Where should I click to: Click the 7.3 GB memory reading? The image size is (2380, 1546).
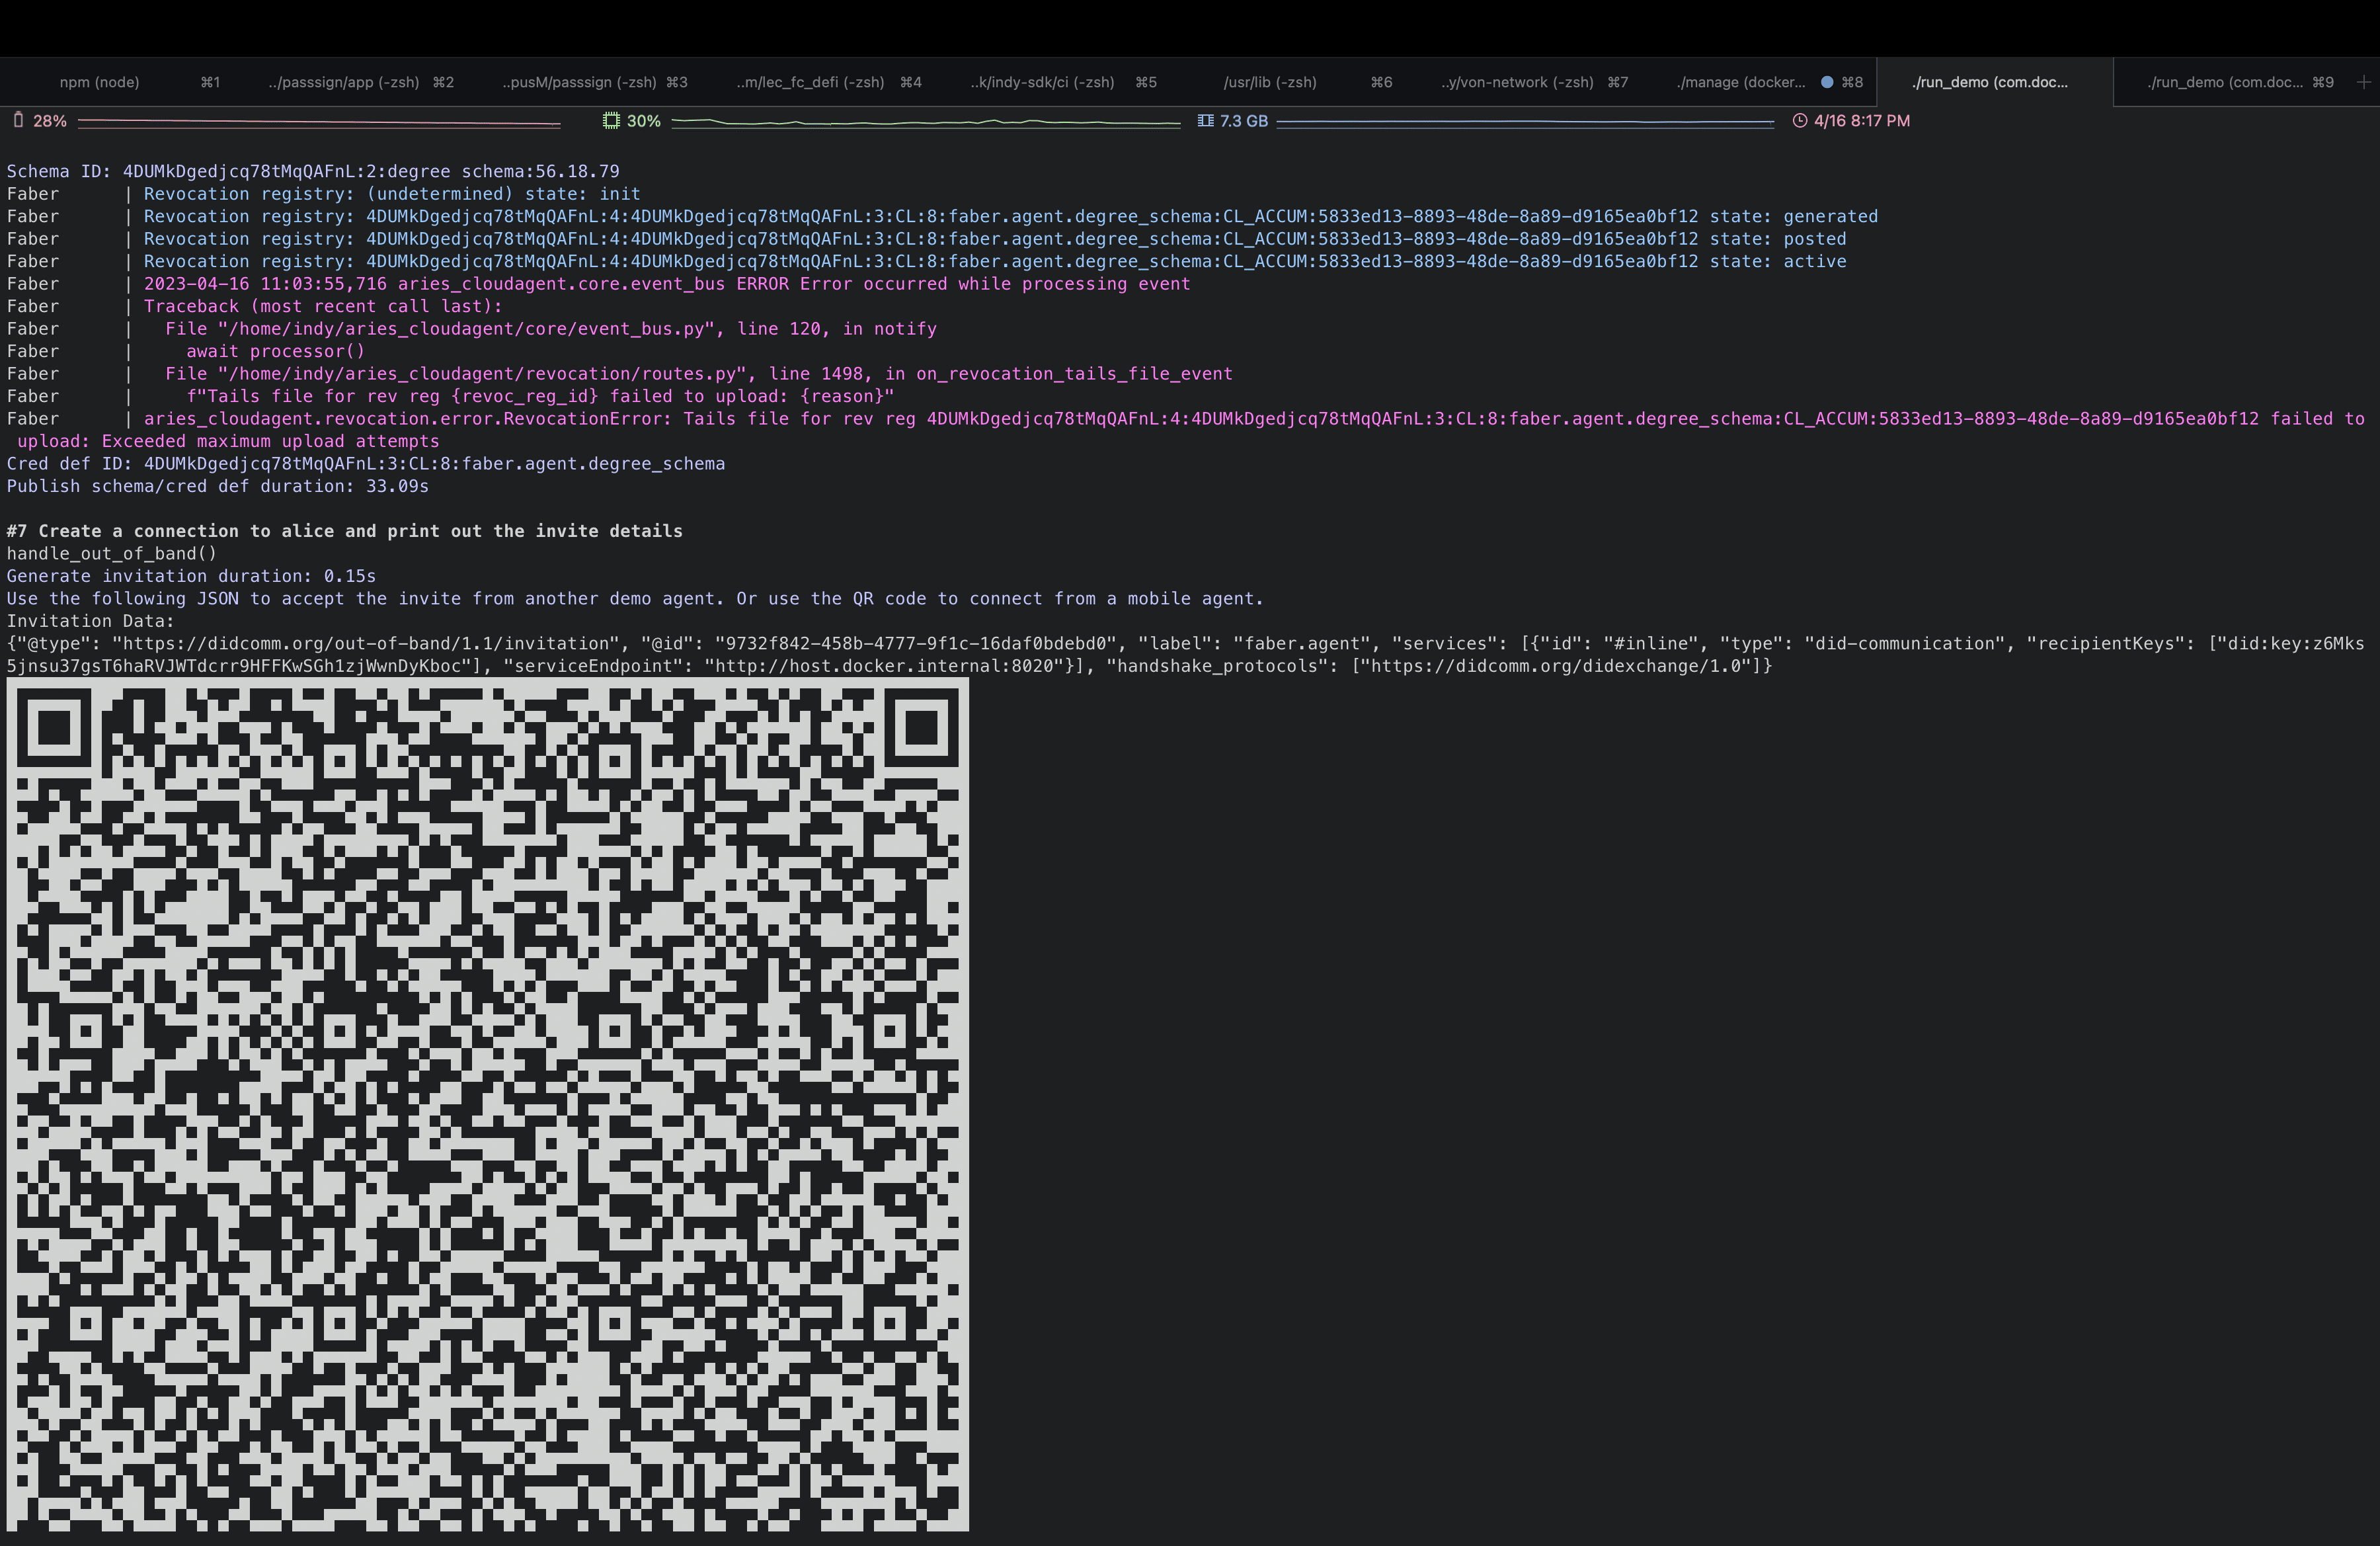[1244, 121]
